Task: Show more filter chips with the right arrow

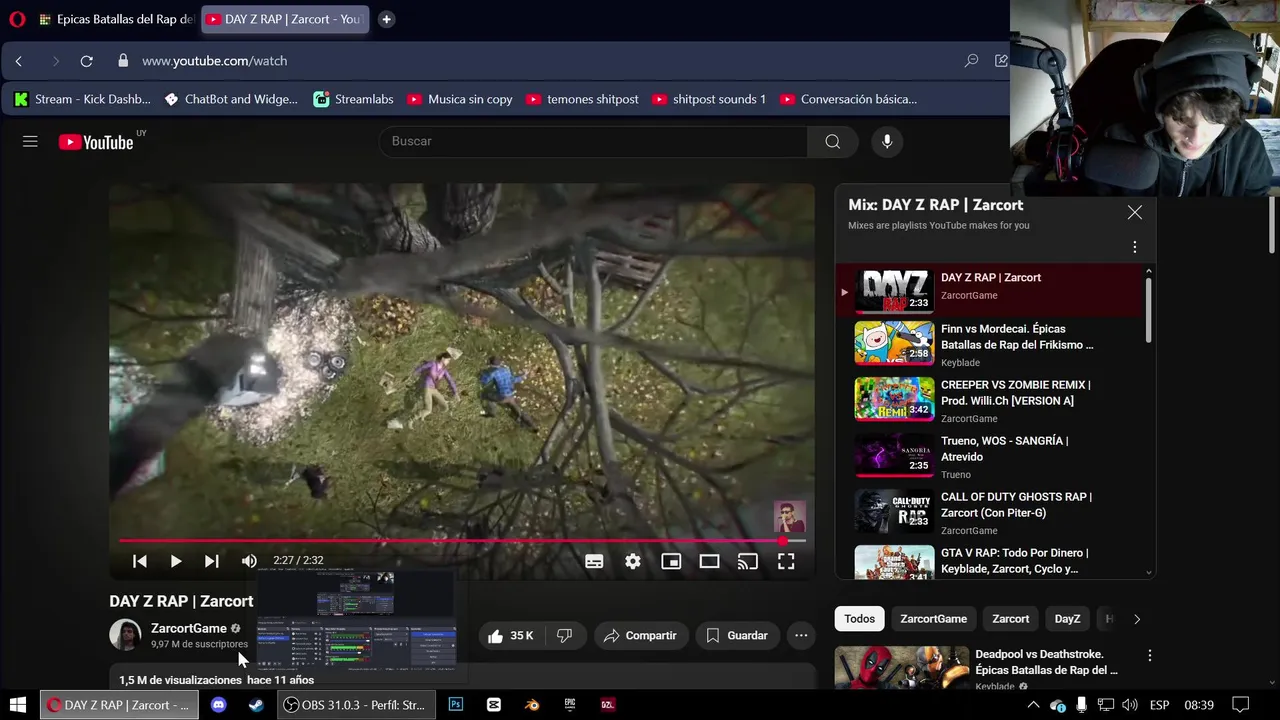Action: [x=1136, y=619]
